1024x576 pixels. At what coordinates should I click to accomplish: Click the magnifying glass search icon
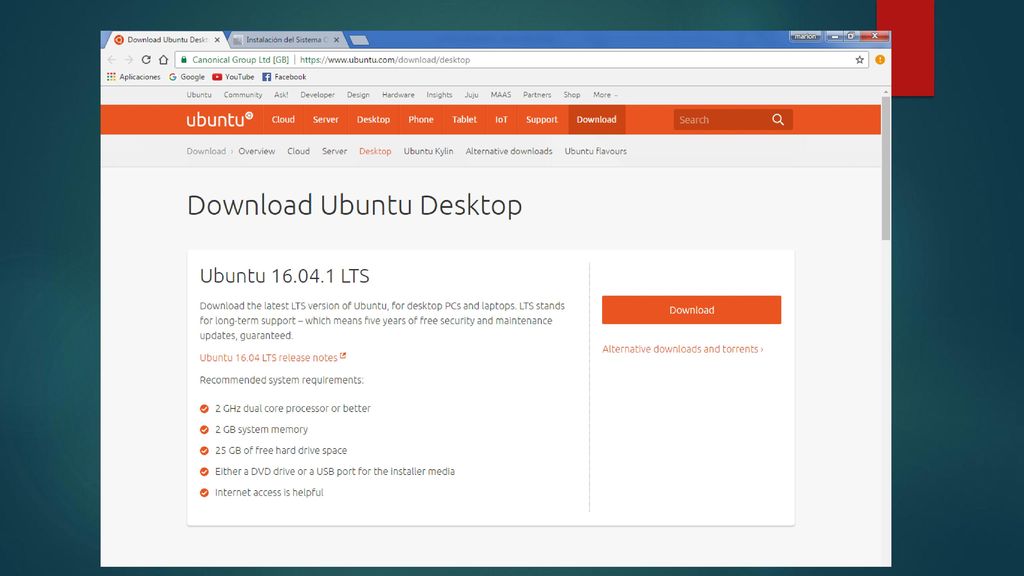[x=778, y=120]
